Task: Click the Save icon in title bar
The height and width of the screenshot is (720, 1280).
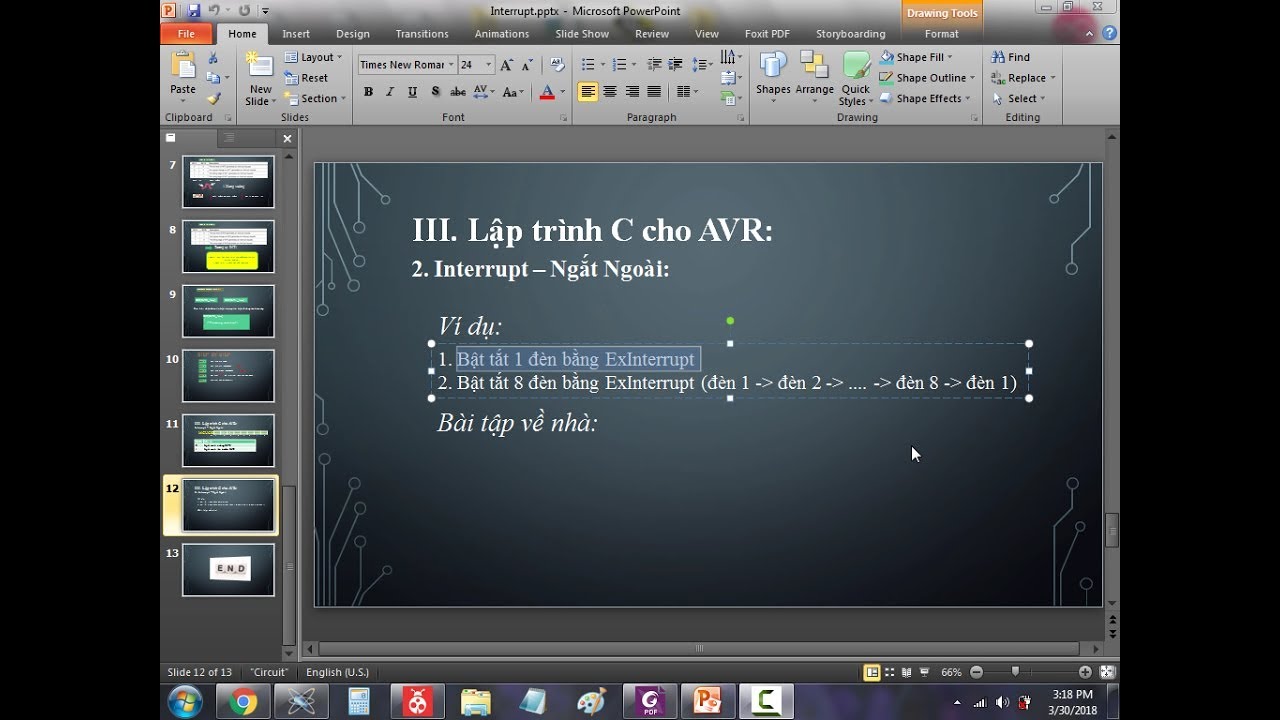Action: (193, 10)
